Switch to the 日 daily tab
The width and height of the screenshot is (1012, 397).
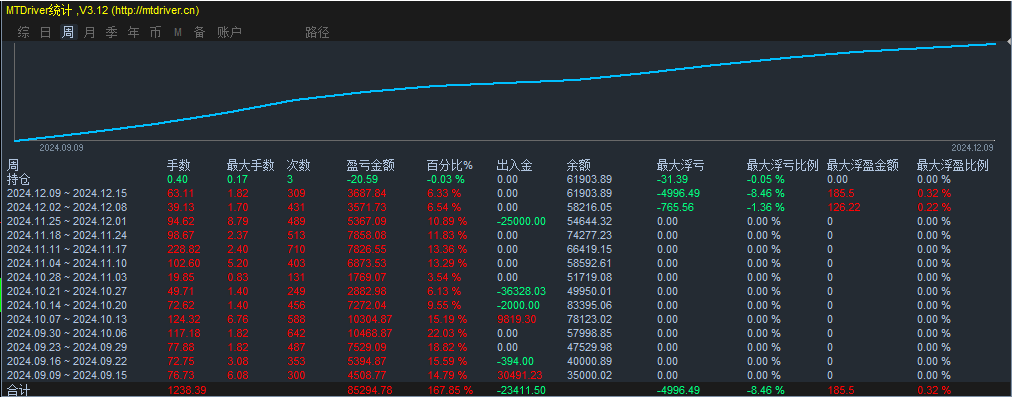point(46,32)
